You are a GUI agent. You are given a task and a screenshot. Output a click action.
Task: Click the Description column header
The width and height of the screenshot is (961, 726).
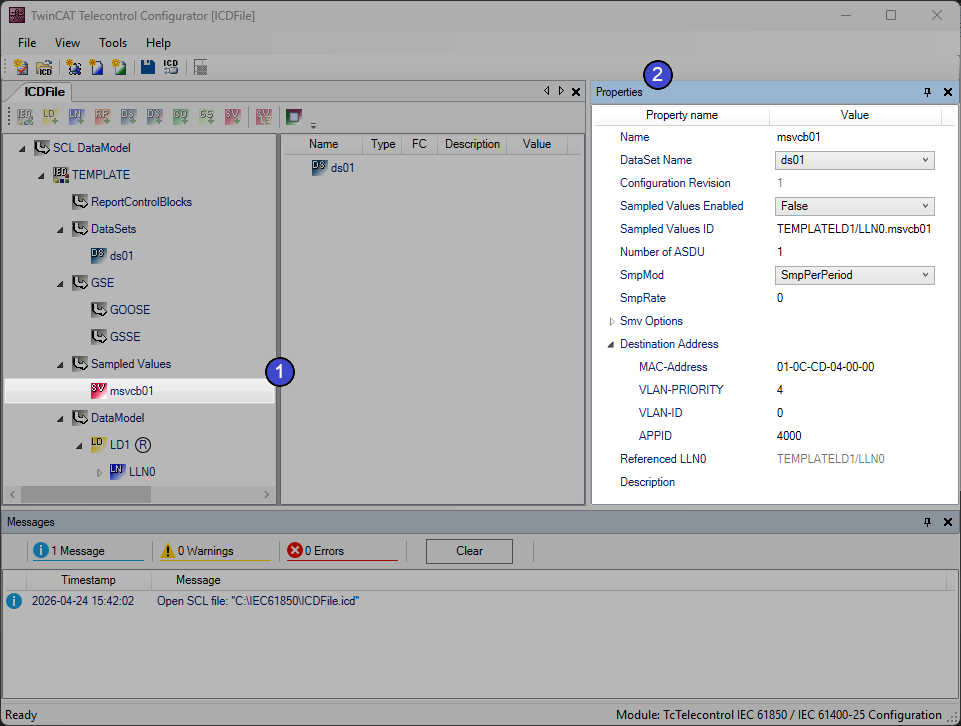[472, 144]
